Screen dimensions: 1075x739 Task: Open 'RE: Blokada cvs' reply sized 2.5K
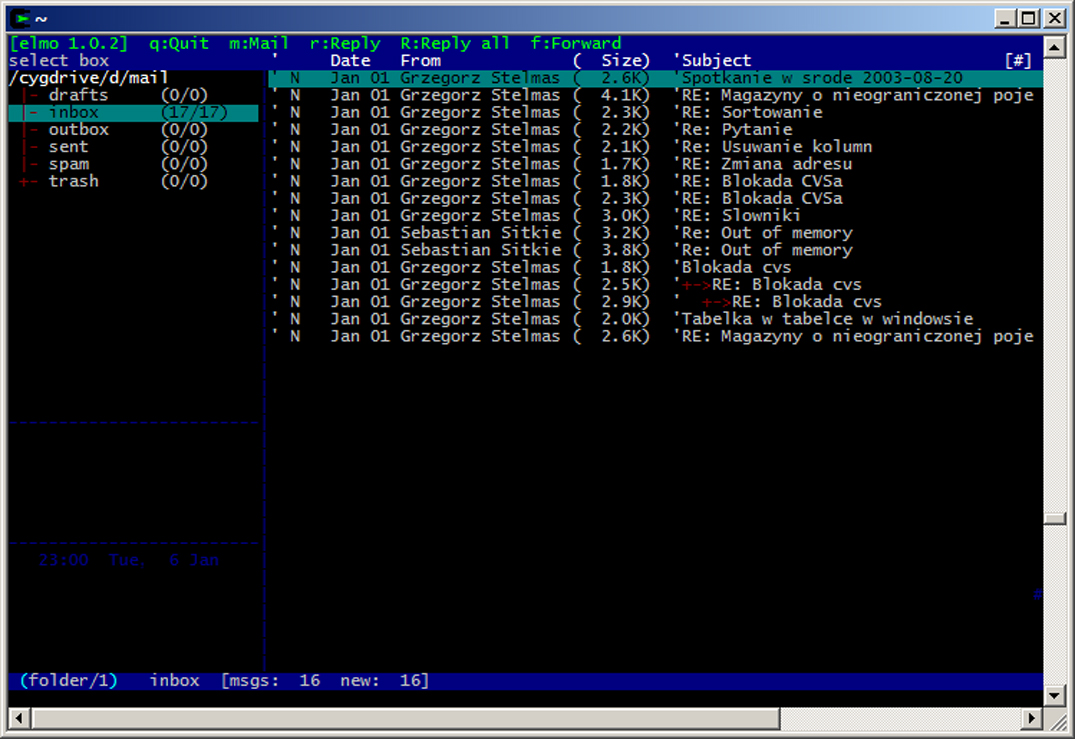click(656, 284)
